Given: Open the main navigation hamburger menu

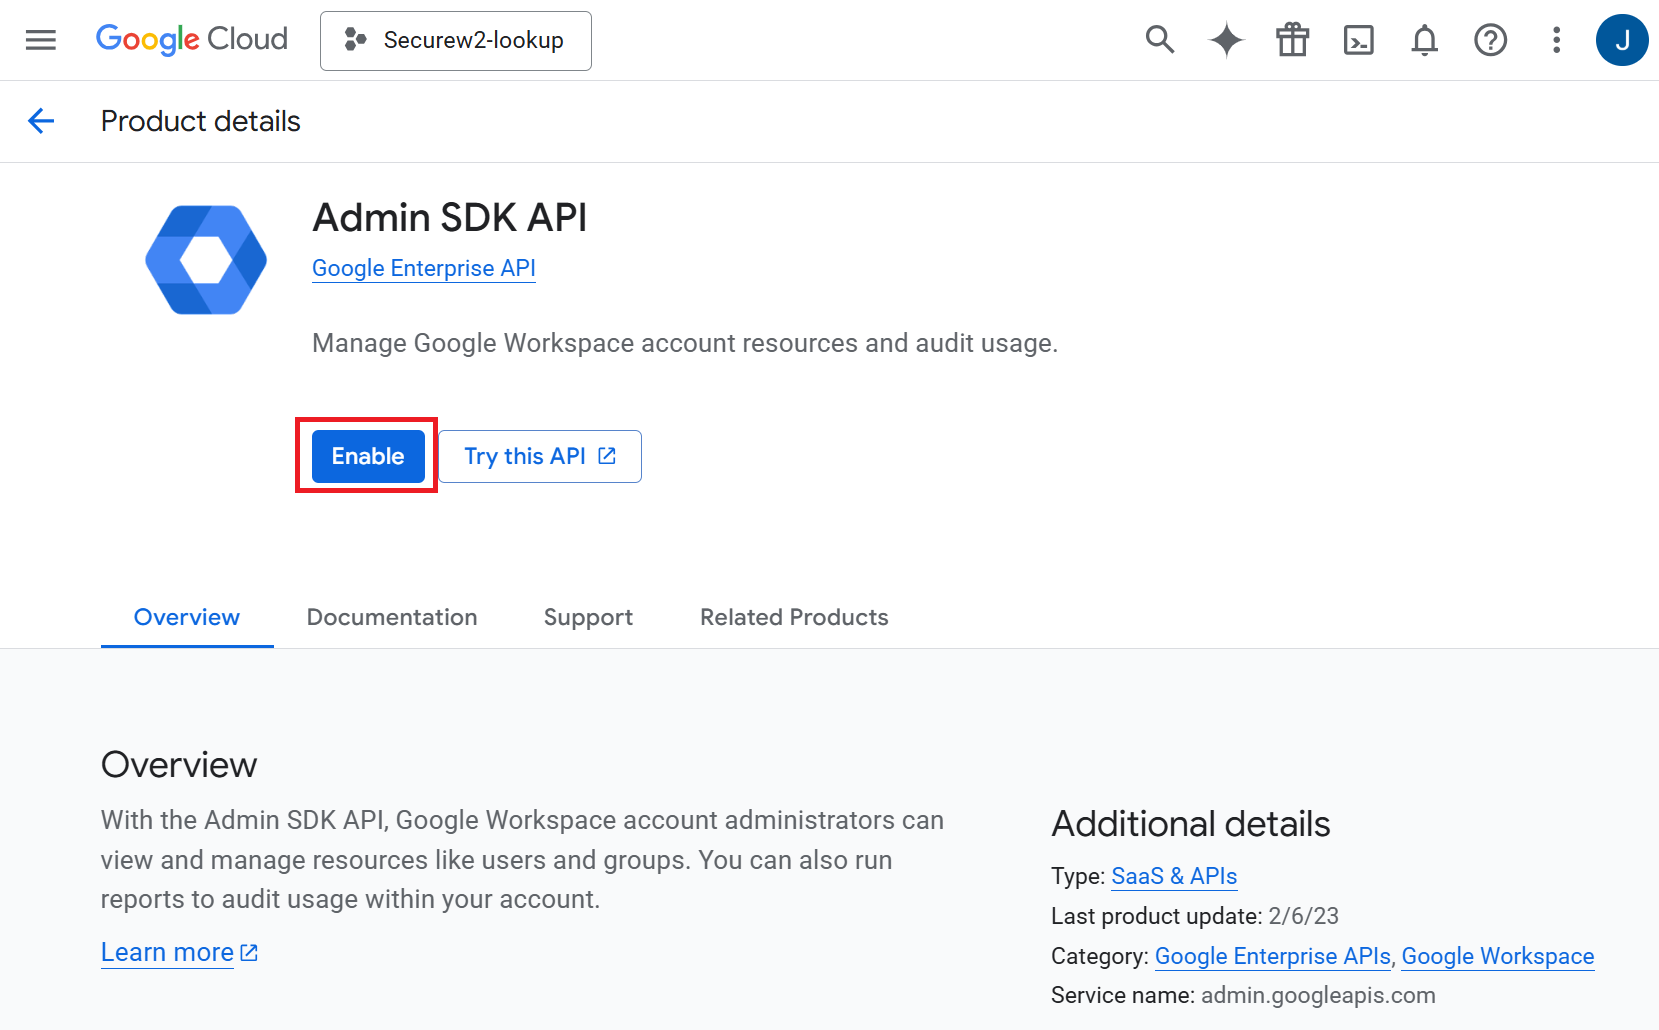Looking at the screenshot, I should [41, 40].
